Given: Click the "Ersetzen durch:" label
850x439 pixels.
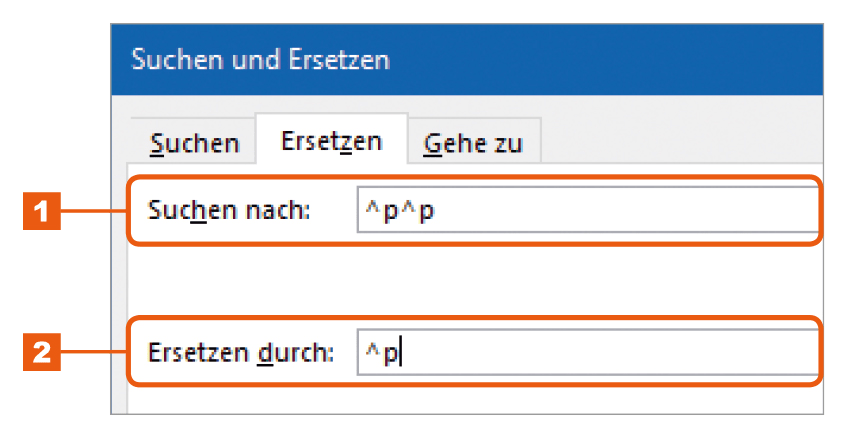Looking at the screenshot, I should click(241, 353).
